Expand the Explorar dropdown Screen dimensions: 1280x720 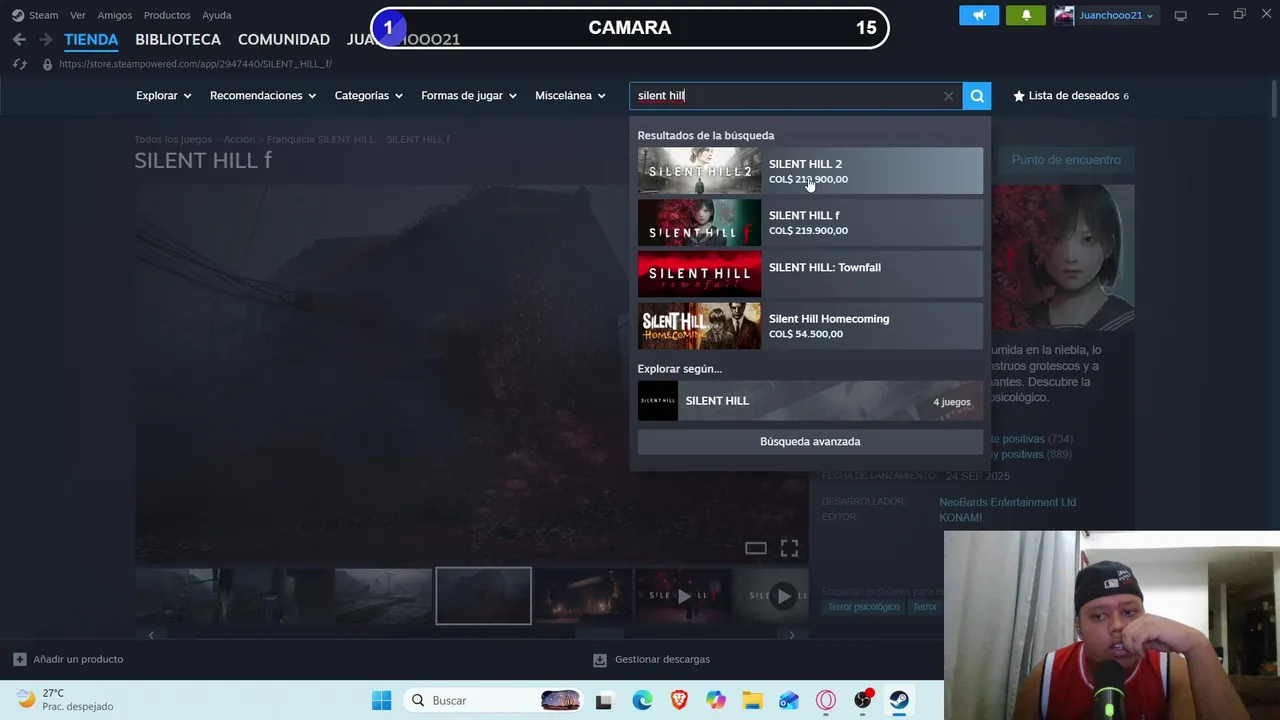click(x=164, y=96)
